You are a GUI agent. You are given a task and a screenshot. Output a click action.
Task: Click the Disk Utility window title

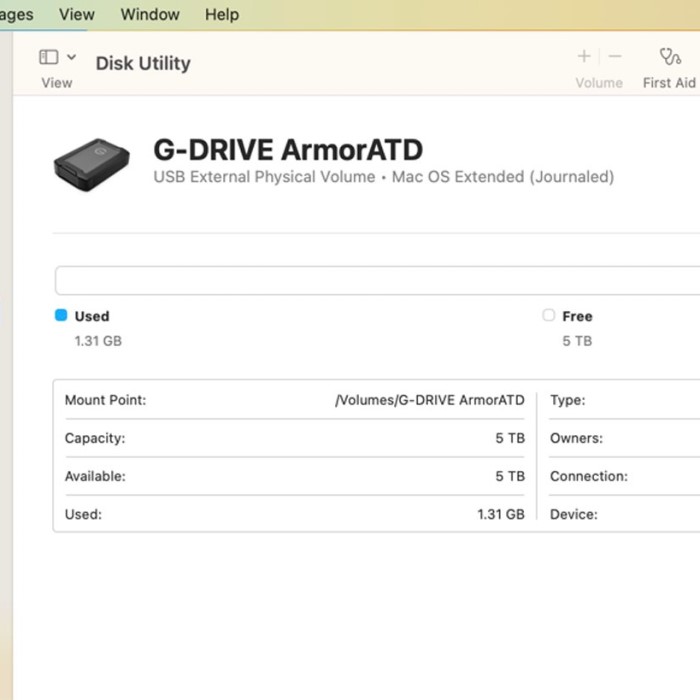coord(143,63)
